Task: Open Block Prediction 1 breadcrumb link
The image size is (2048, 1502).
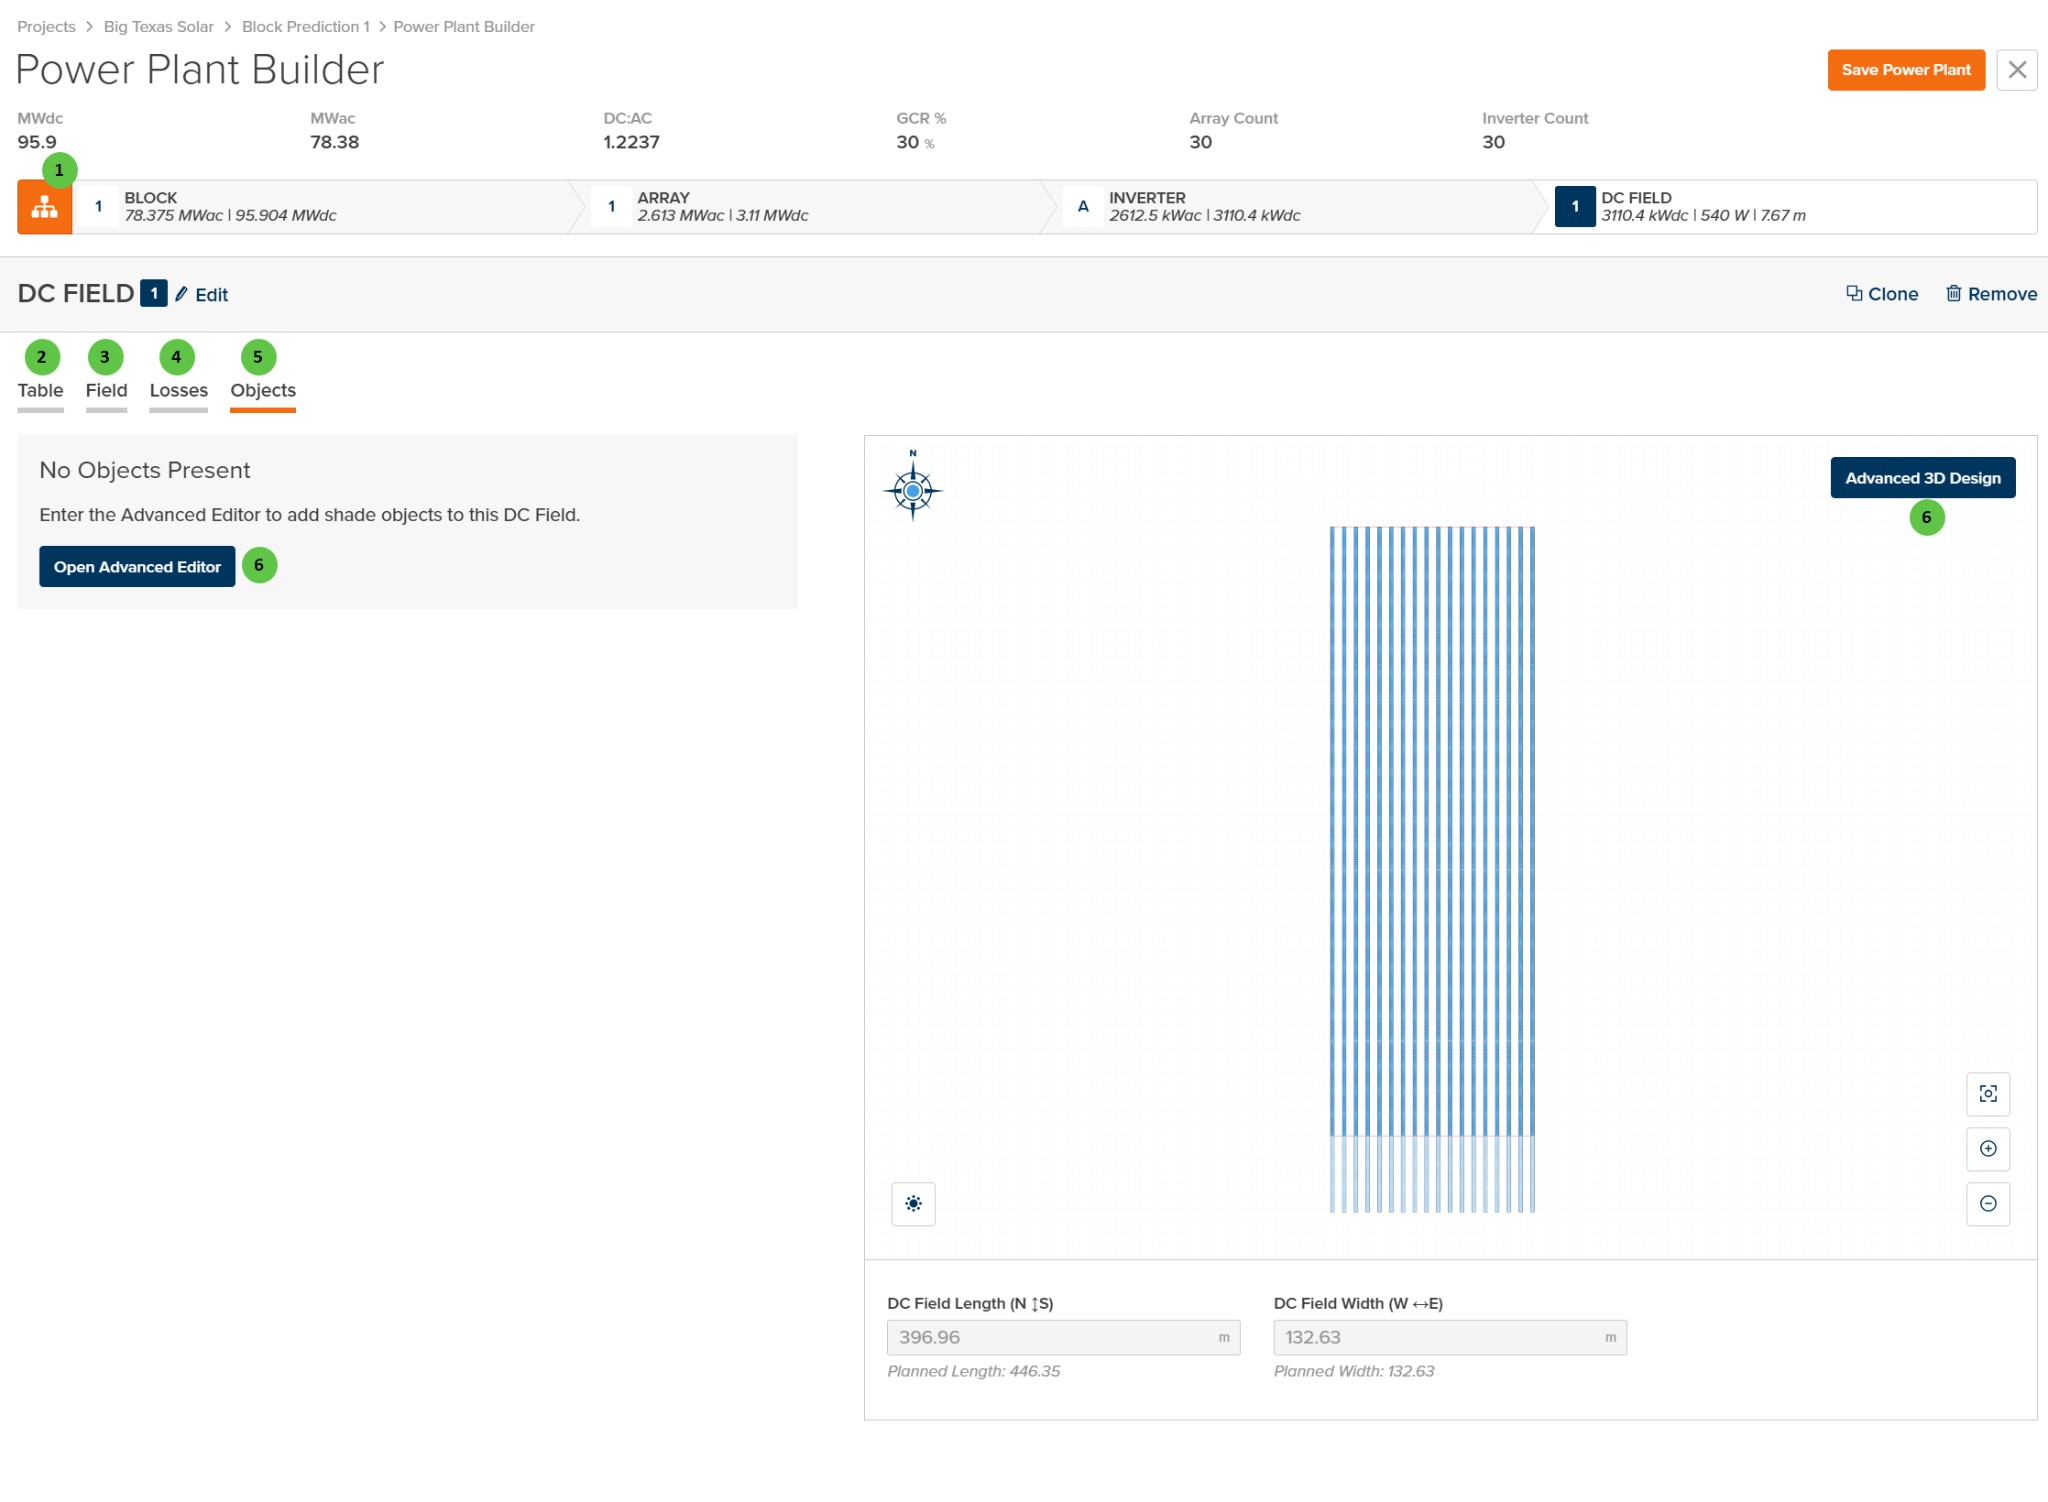Action: pos(305,27)
